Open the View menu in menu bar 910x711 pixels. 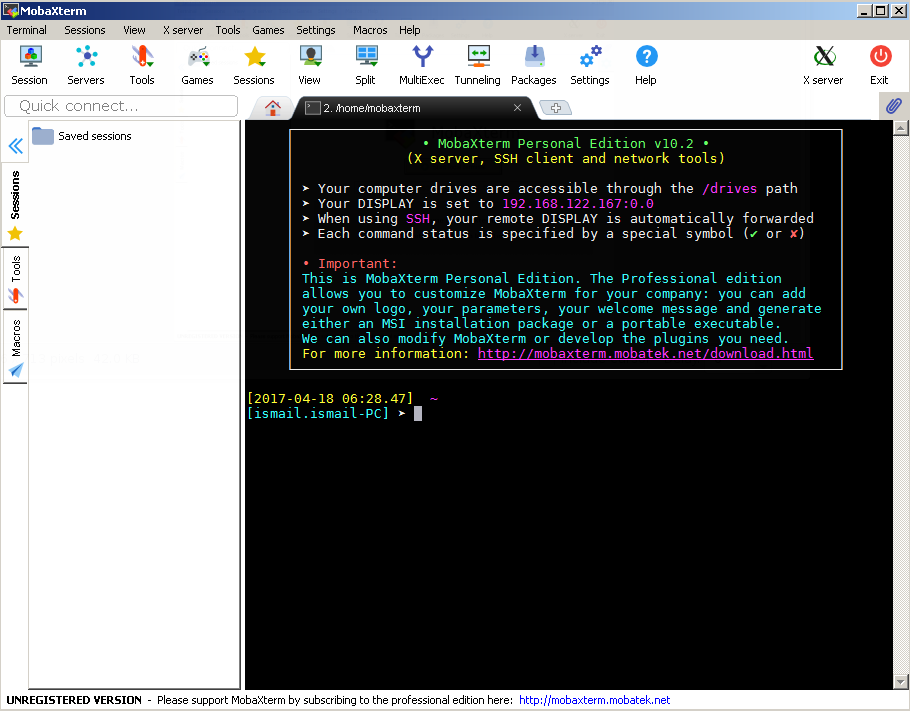tap(134, 30)
